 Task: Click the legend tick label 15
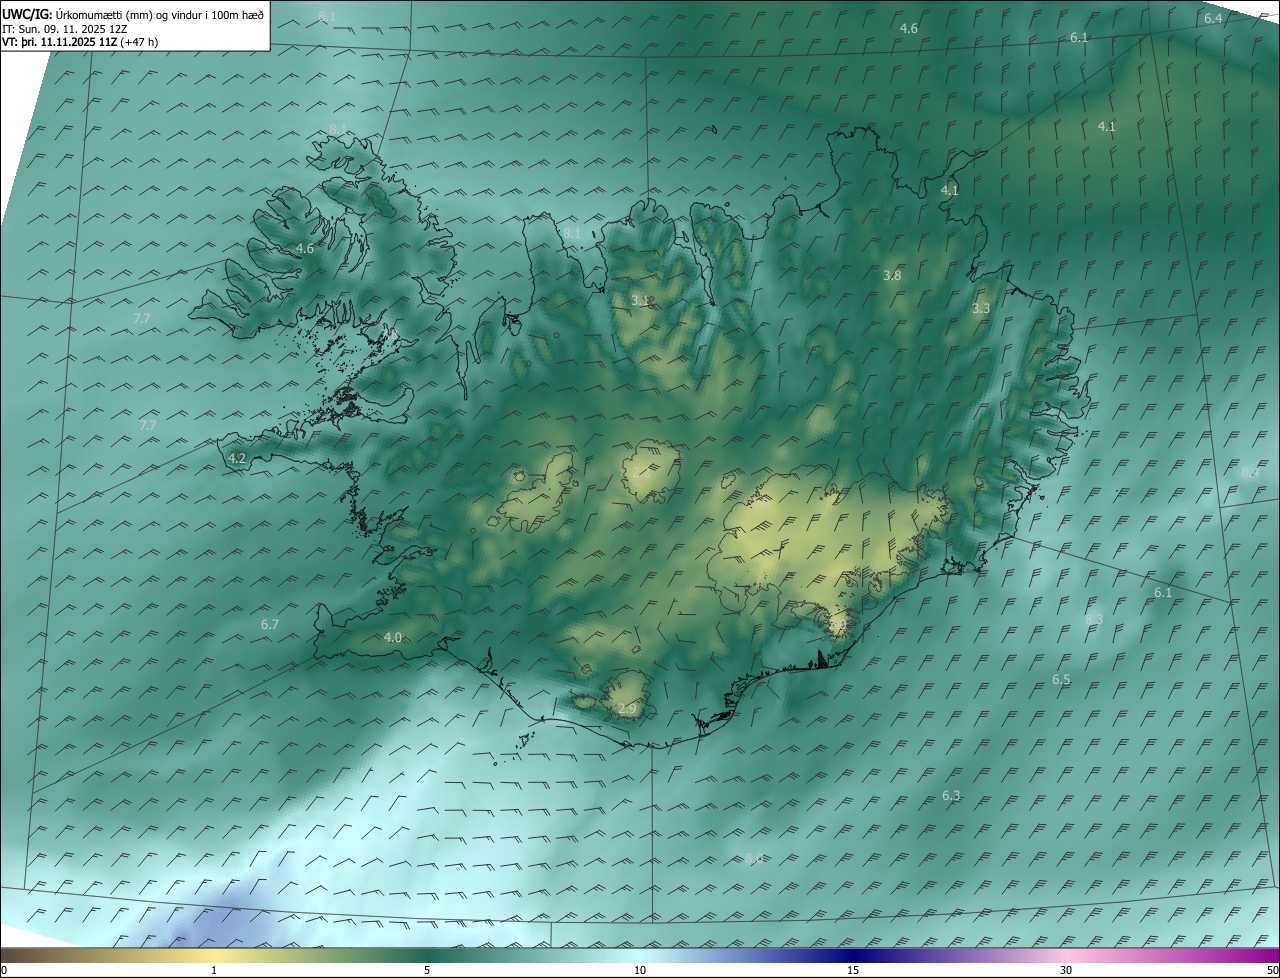pyautogui.click(x=853, y=970)
